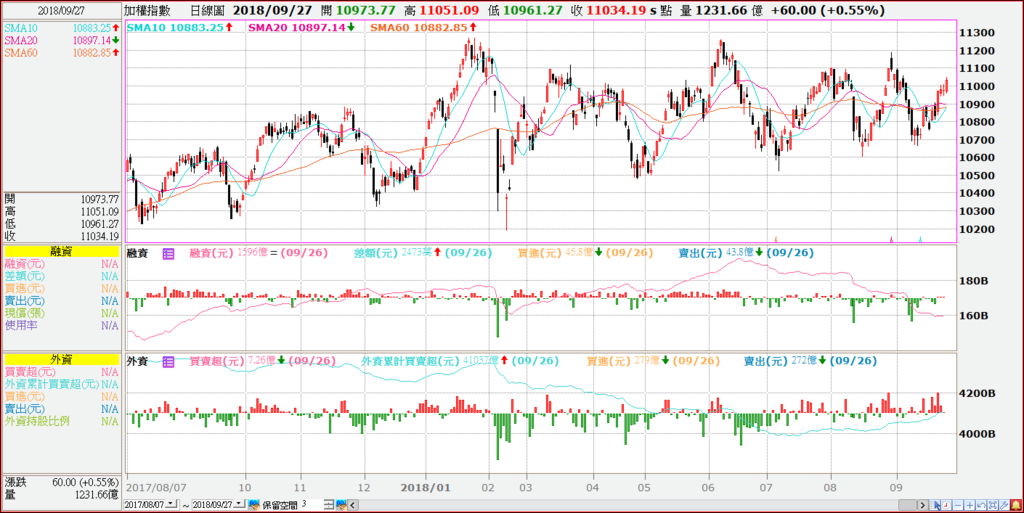Screen dimensions: 1024x513
Task: Zoom in chart with plus icon
Action: click(x=970, y=505)
